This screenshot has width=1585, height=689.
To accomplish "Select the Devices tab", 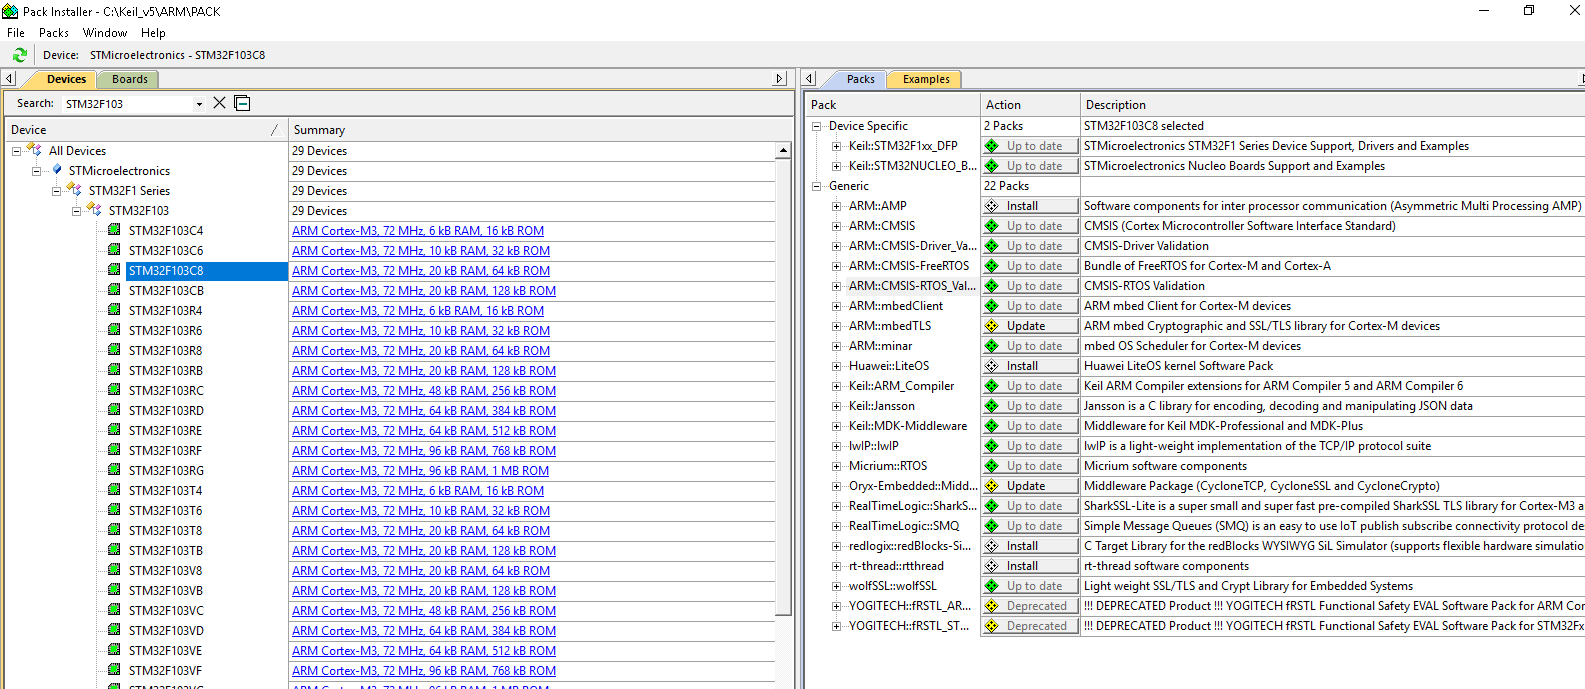I will click(x=66, y=79).
